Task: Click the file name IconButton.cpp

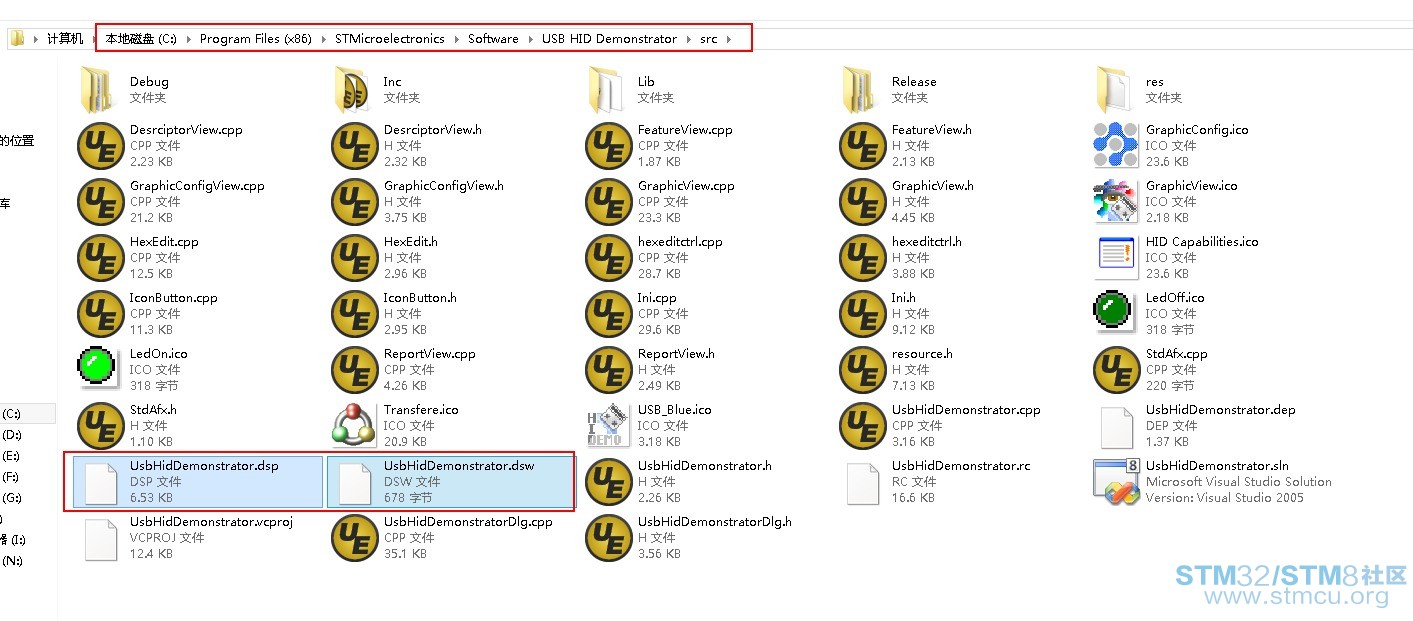Action: (174, 298)
